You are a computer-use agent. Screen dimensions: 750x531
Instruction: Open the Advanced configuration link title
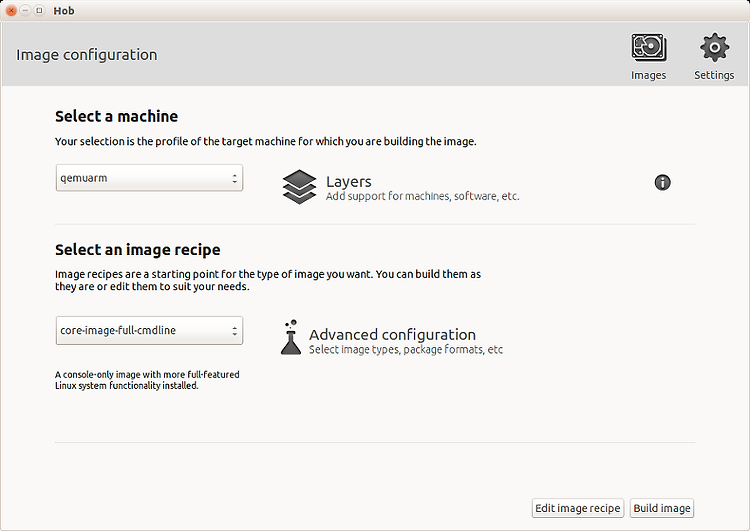(392, 334)
